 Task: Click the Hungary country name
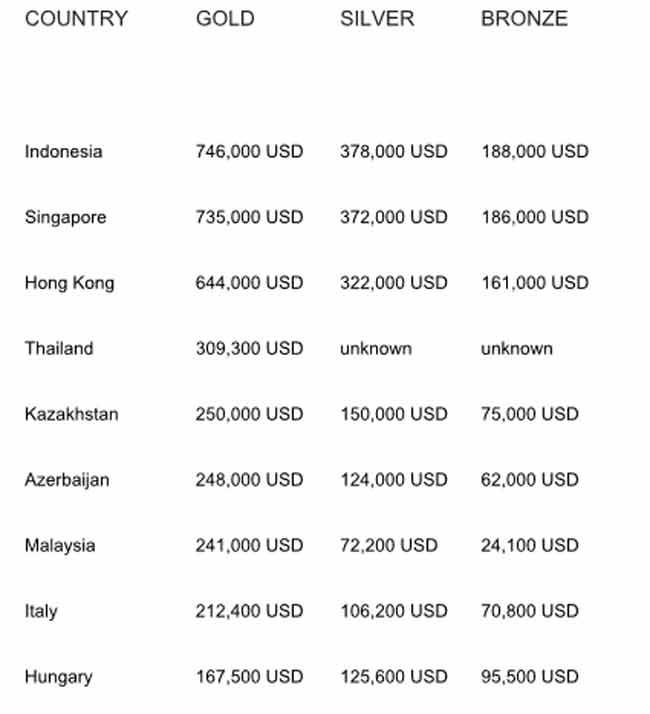pos(58,677)
